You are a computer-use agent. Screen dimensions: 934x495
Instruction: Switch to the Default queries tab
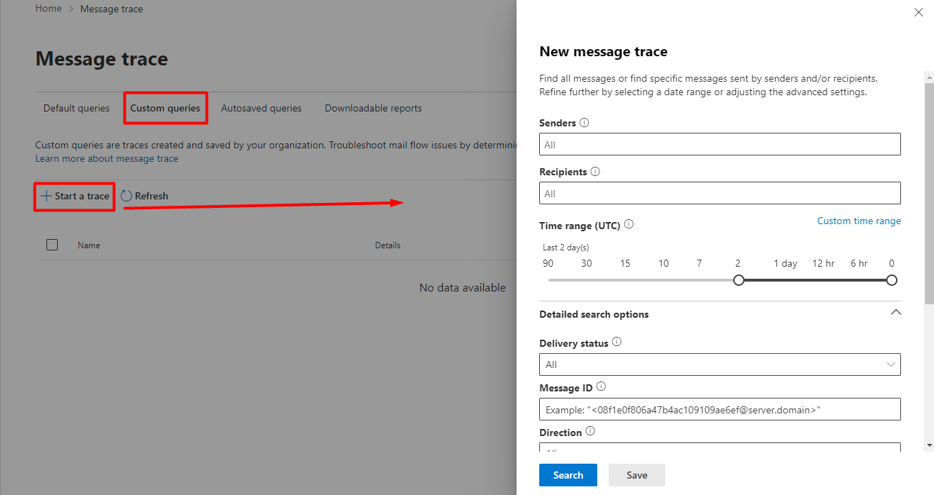click(x=76, y=108)
